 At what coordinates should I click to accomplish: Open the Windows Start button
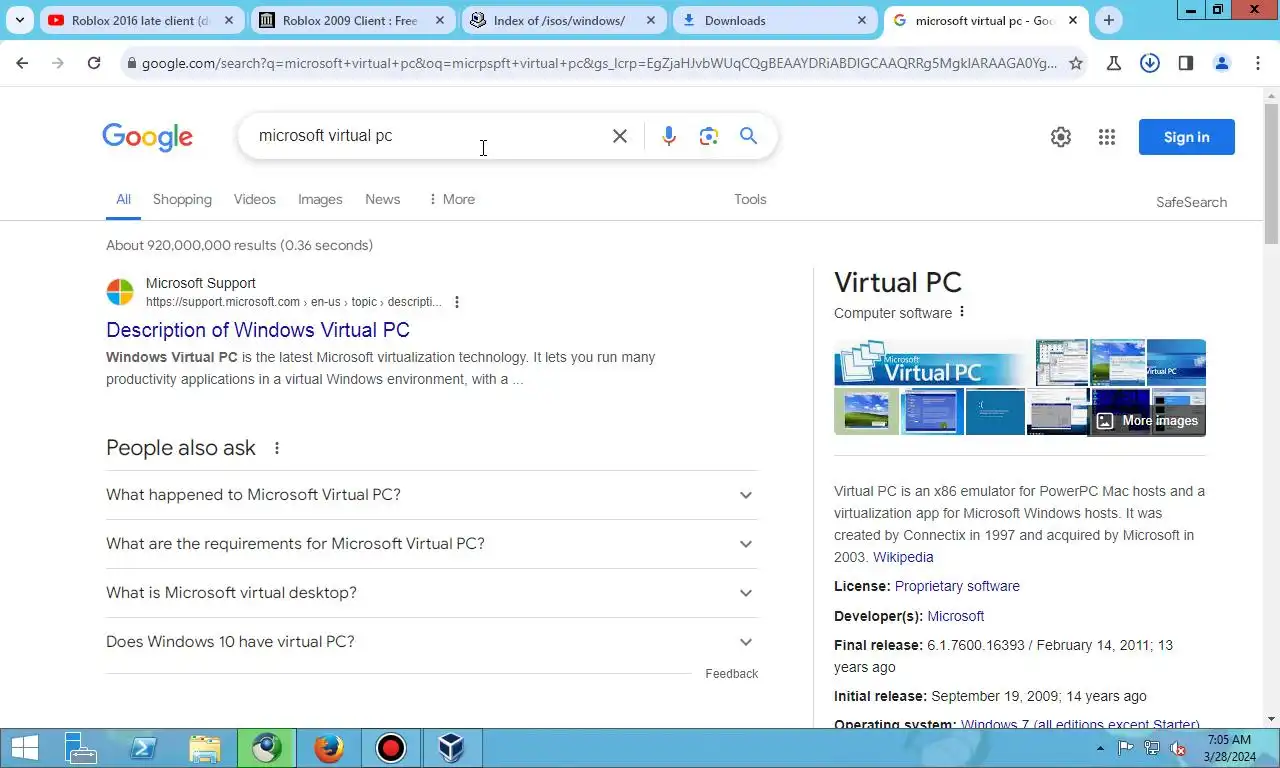pyautogui.click(x=24, y=748)
